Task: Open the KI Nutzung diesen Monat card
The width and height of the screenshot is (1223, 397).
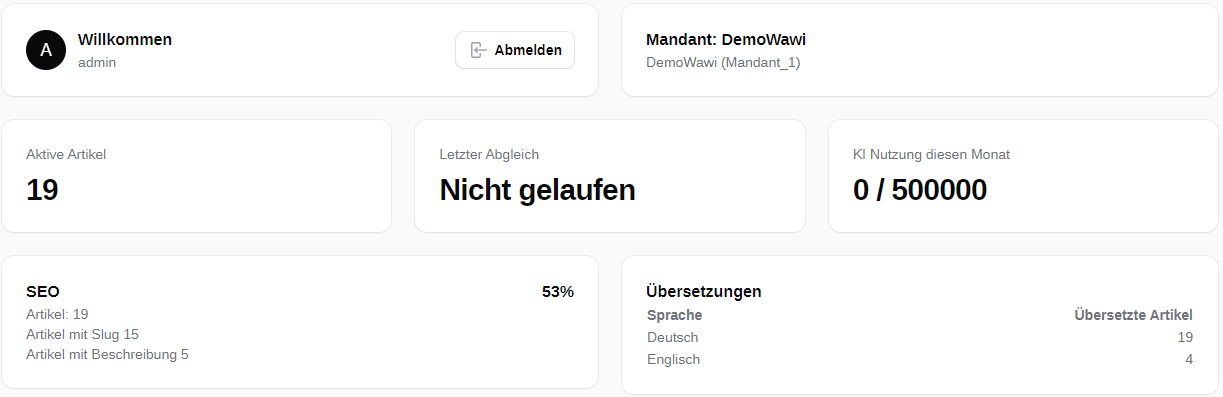Action: point(1024,176)
